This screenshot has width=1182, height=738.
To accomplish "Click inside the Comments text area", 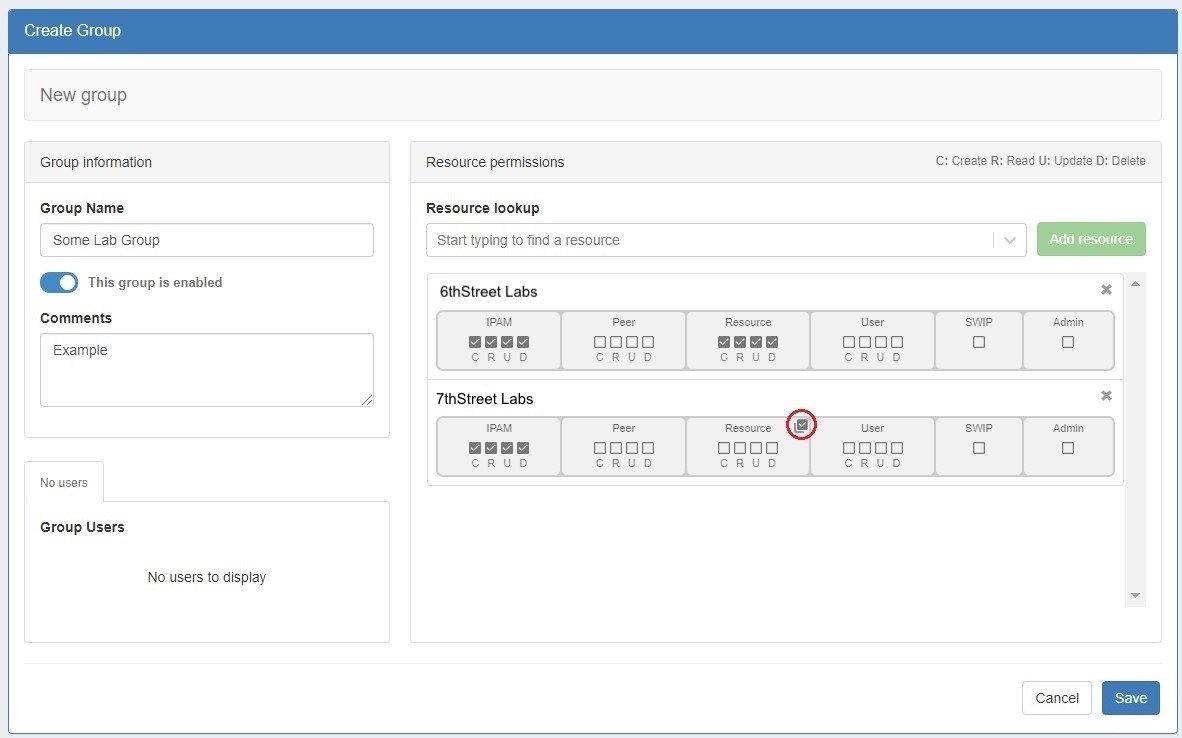I will (207, 370).
